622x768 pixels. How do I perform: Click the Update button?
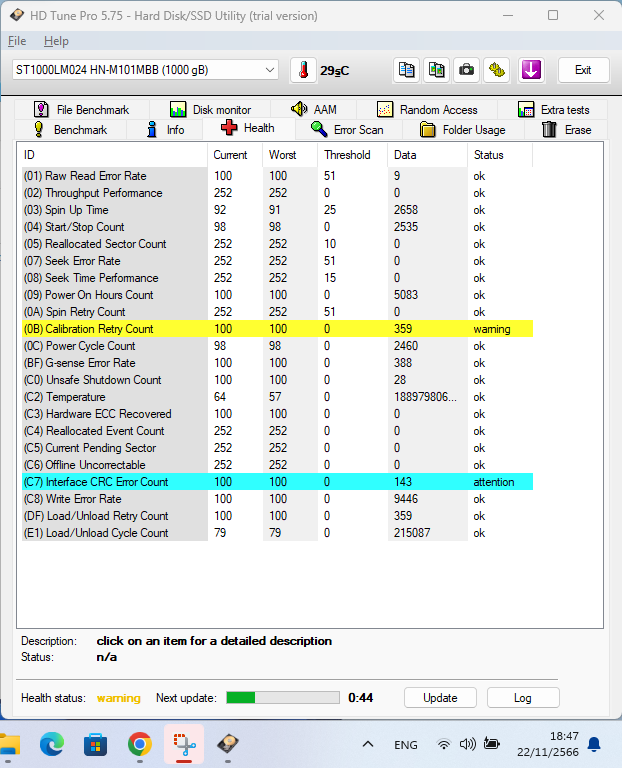pos(440,697)
